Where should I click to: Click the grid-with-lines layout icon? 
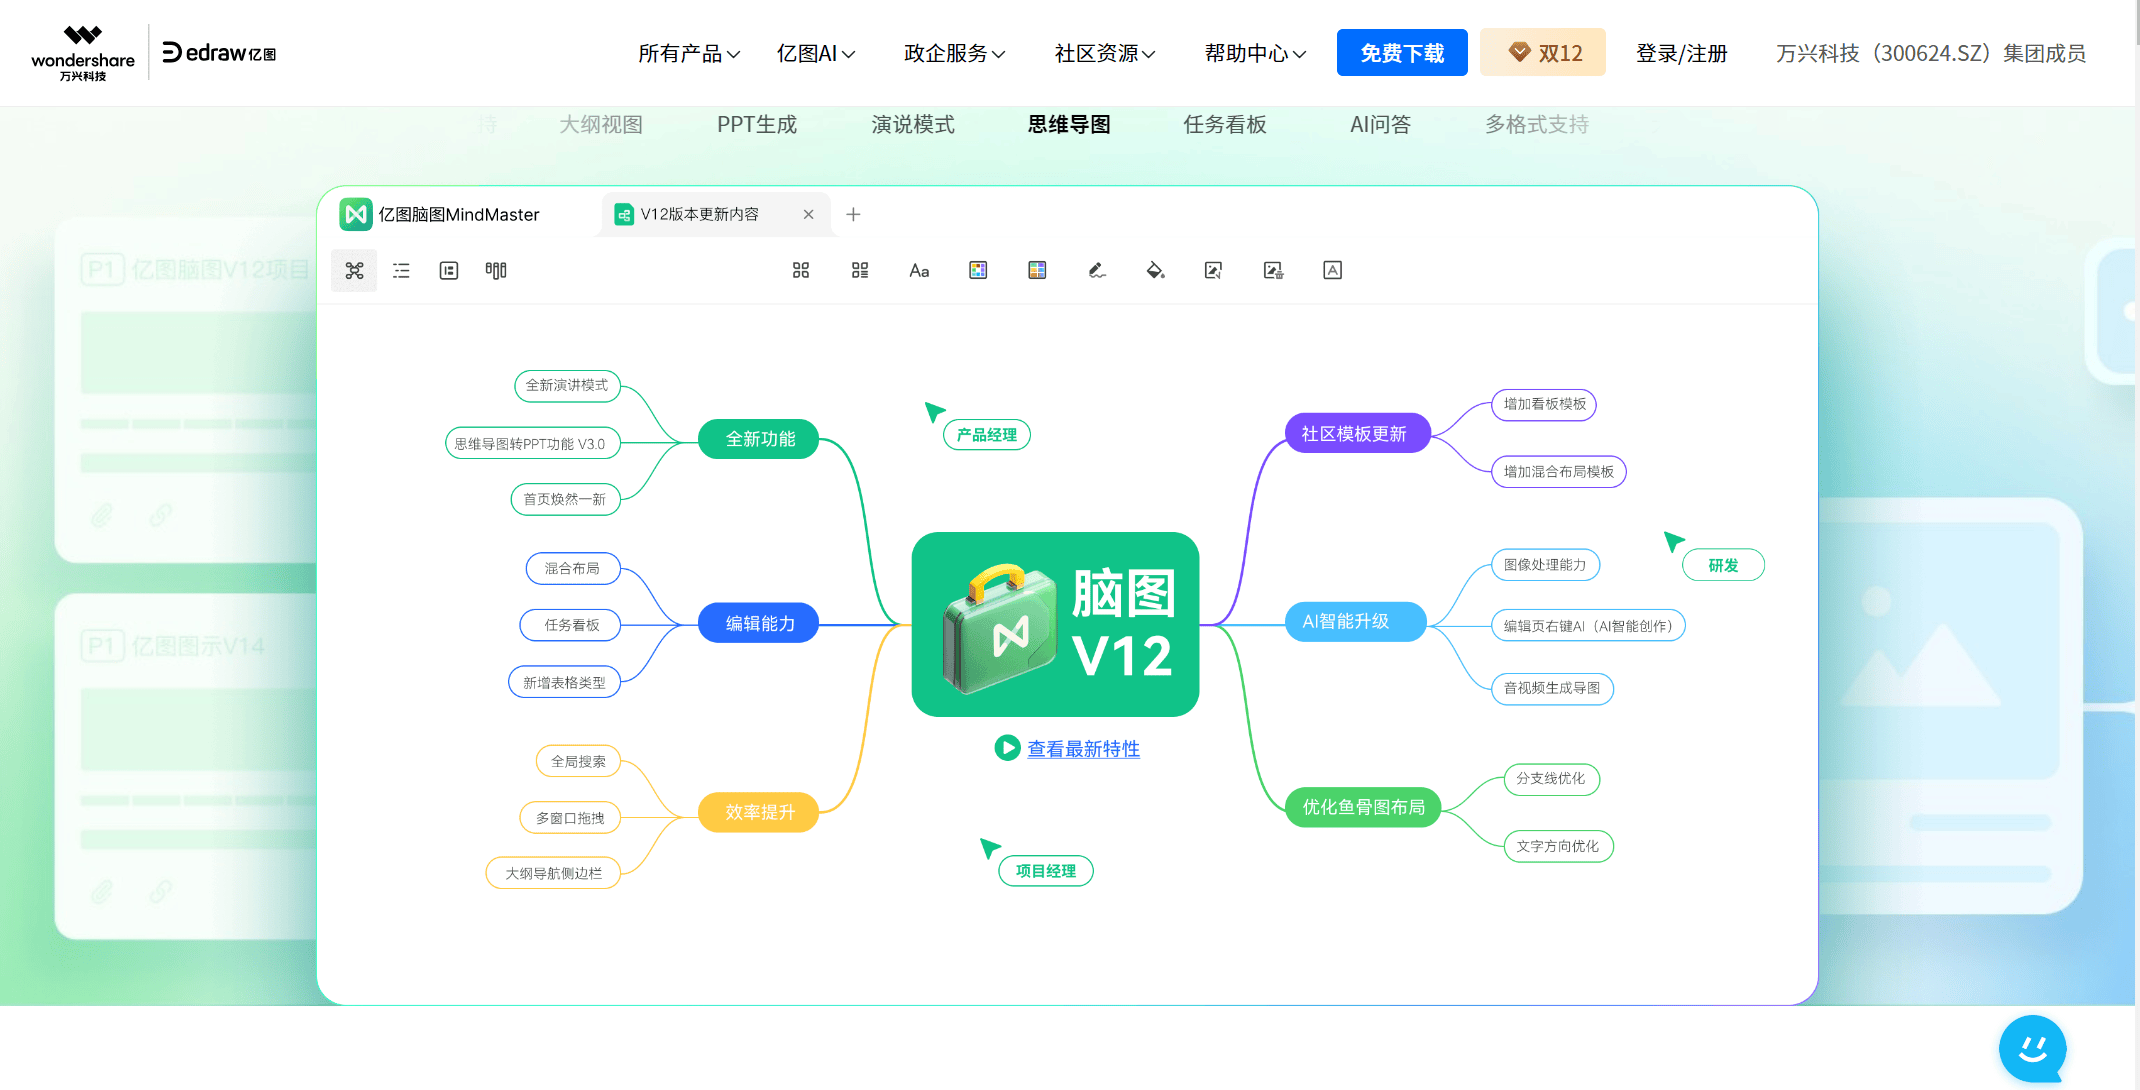tap(860, 271)
